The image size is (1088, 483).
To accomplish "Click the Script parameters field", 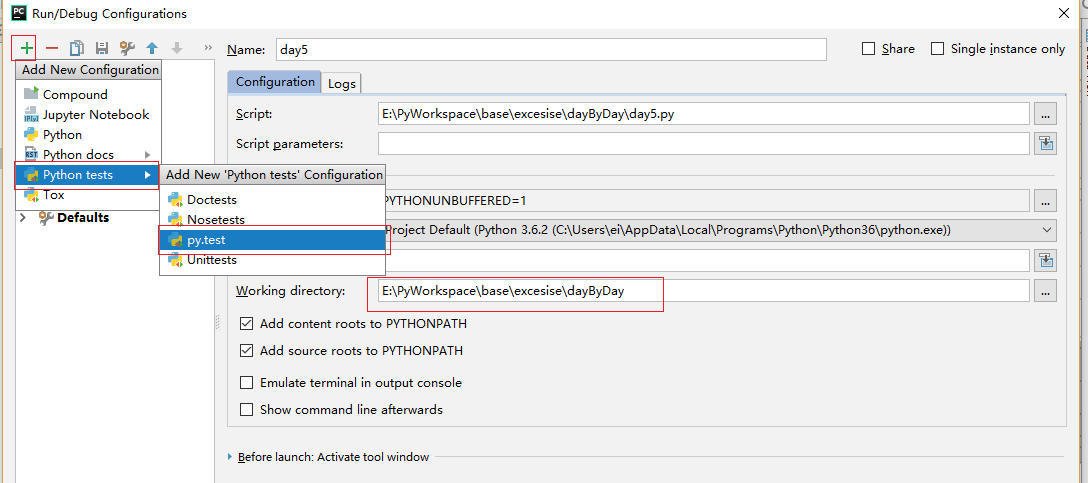I will coord(704,144).
